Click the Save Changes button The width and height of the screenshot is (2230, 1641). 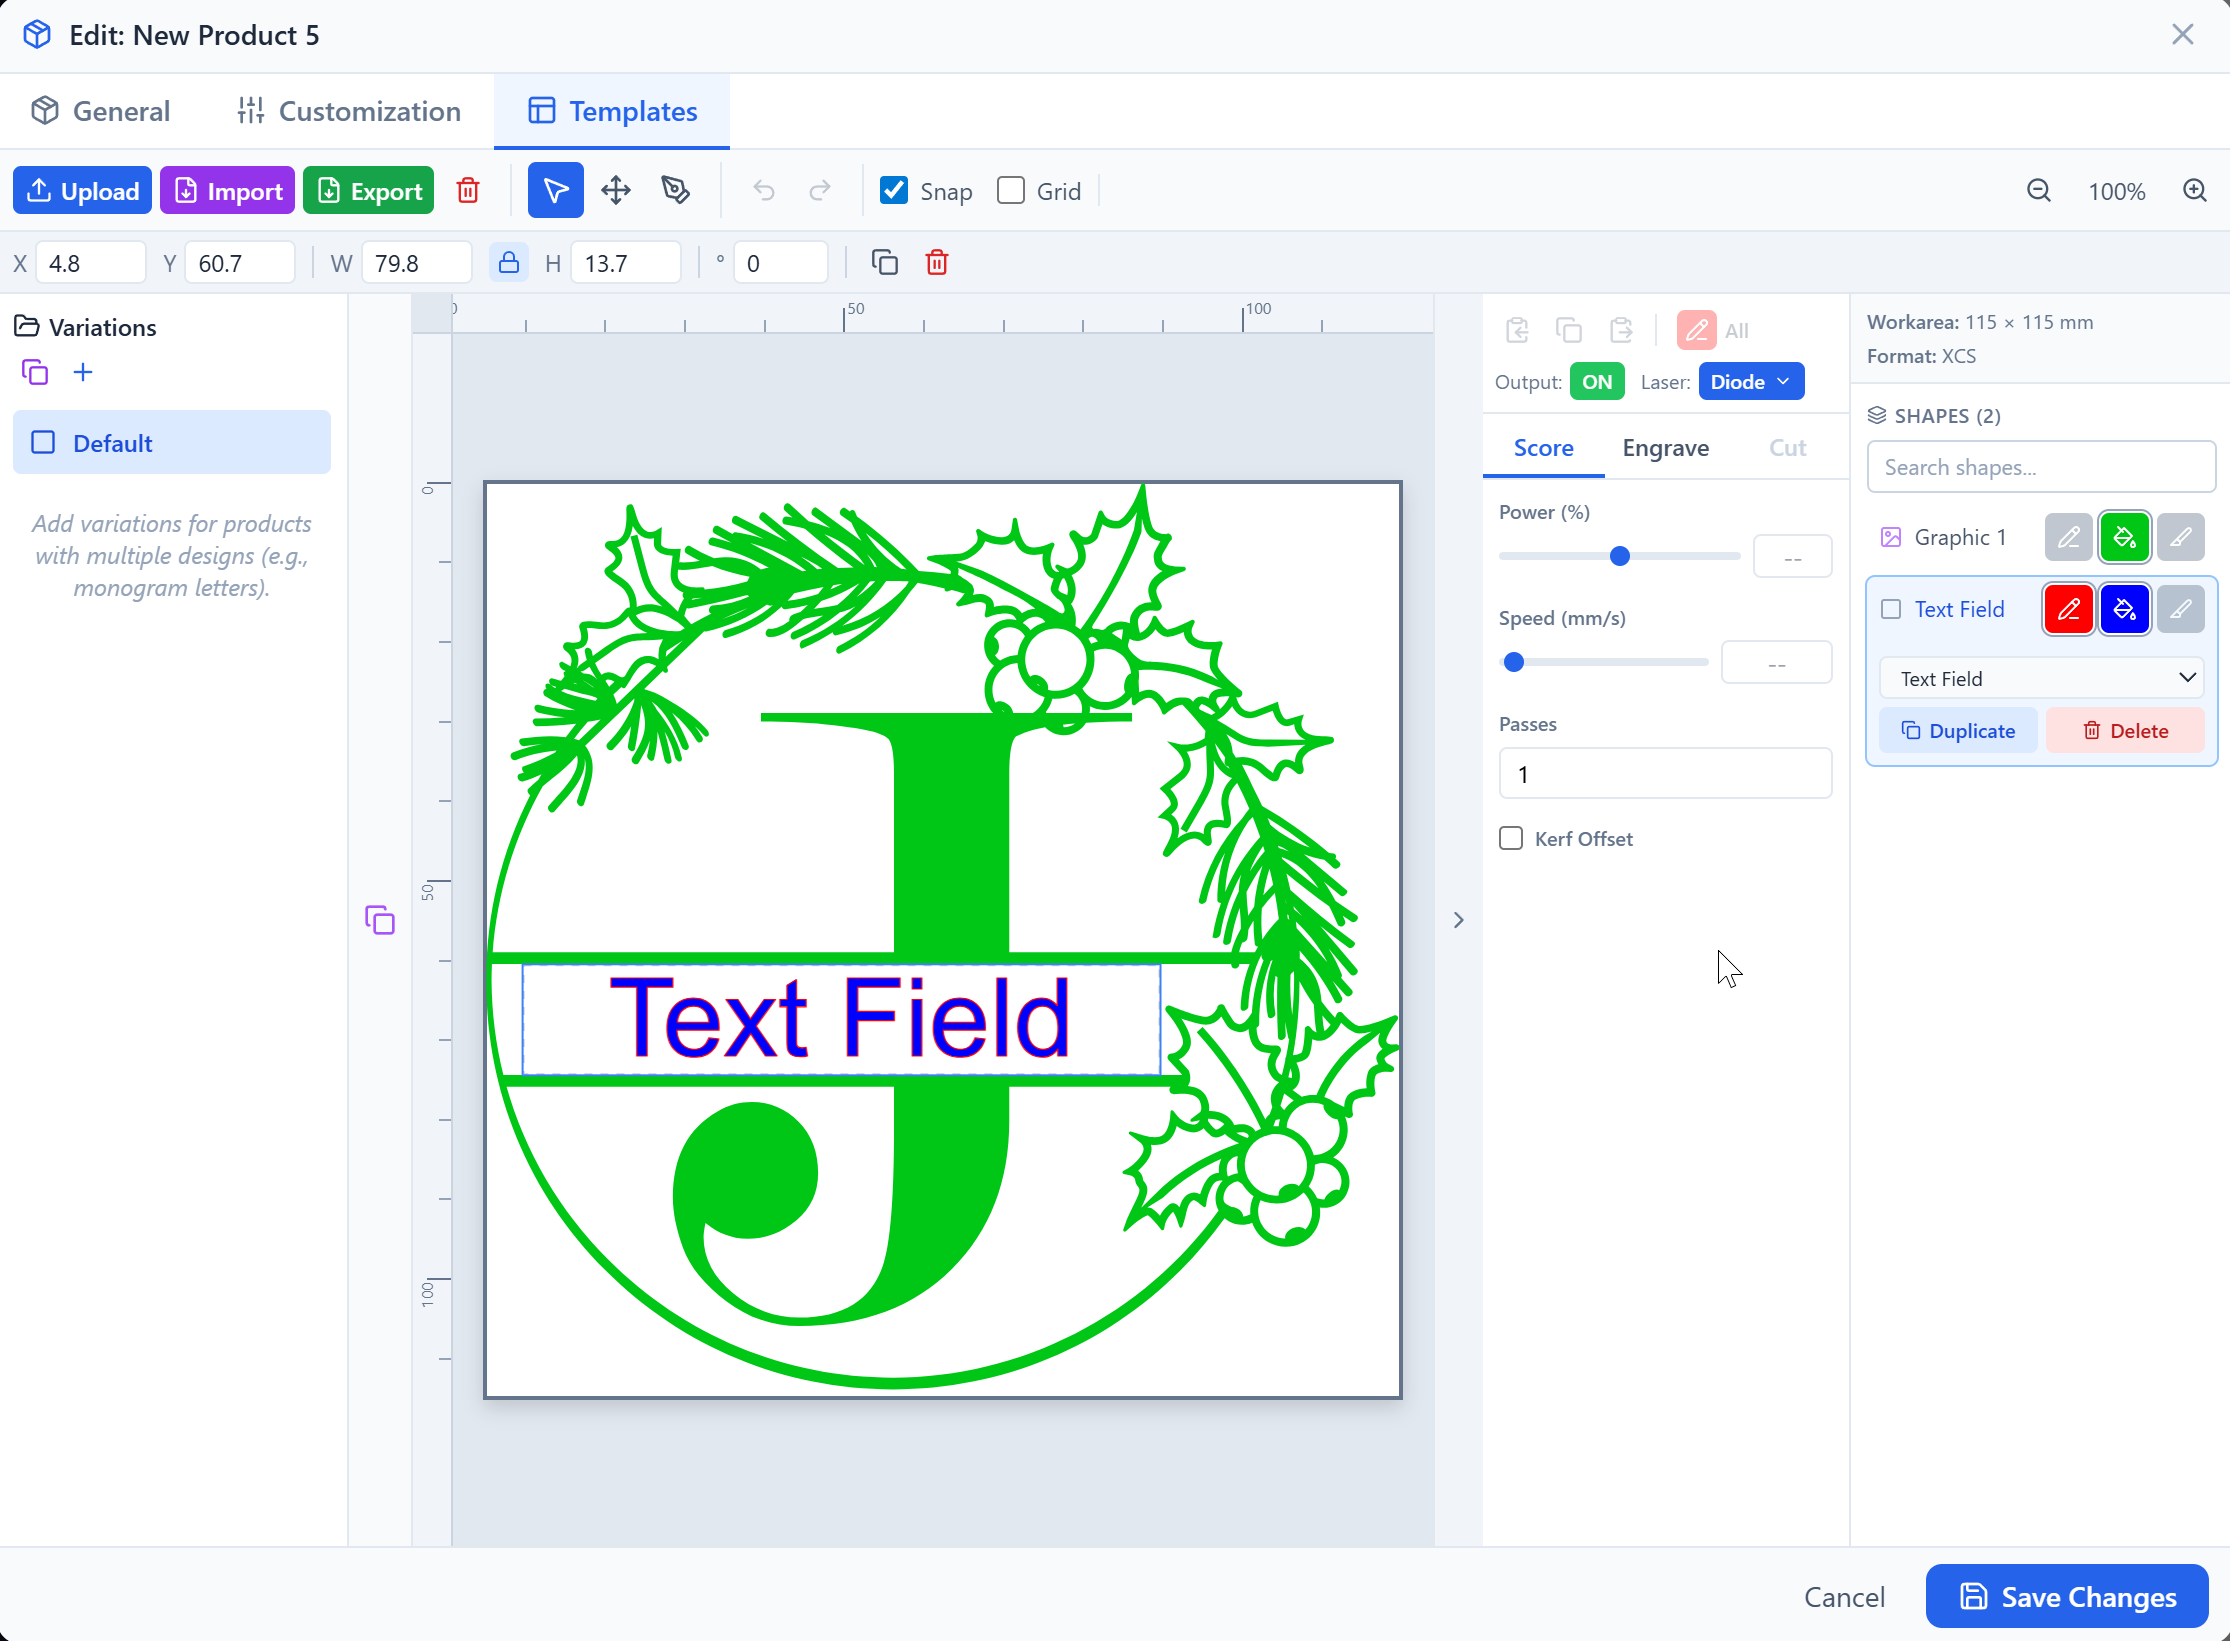tap(2066, 1596)
